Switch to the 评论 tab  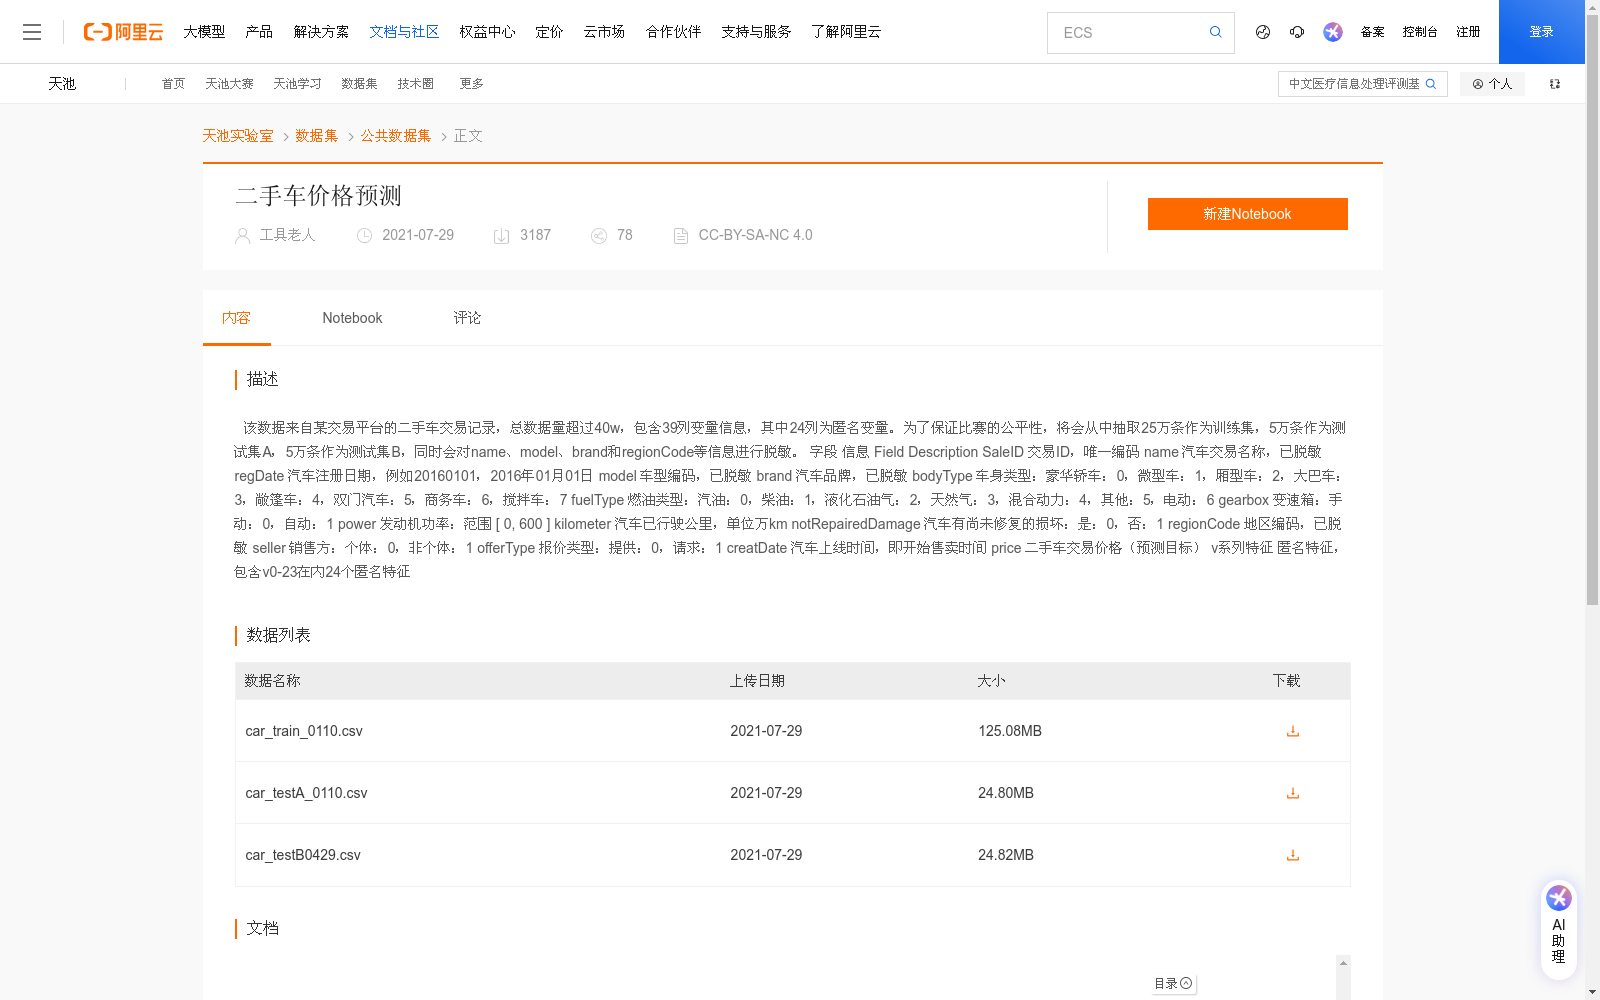pos(467,318)
